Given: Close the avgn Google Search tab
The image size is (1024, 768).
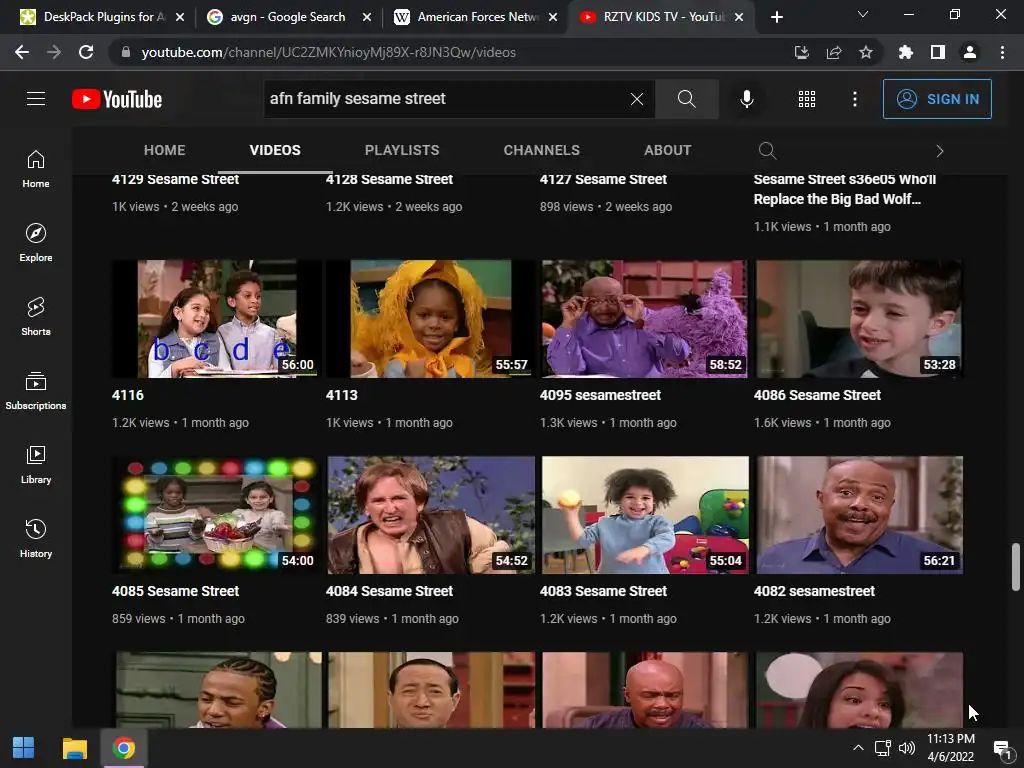Looking at the screenshot, I should [x=367, y=17].
